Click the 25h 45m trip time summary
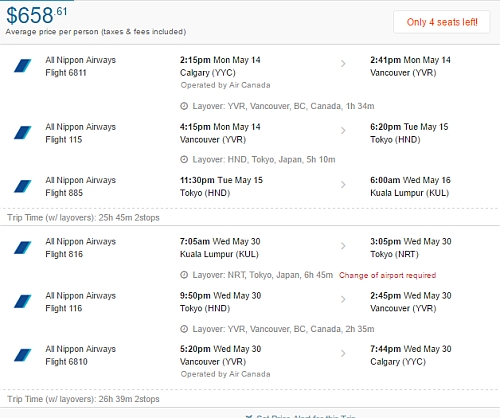 83,218
